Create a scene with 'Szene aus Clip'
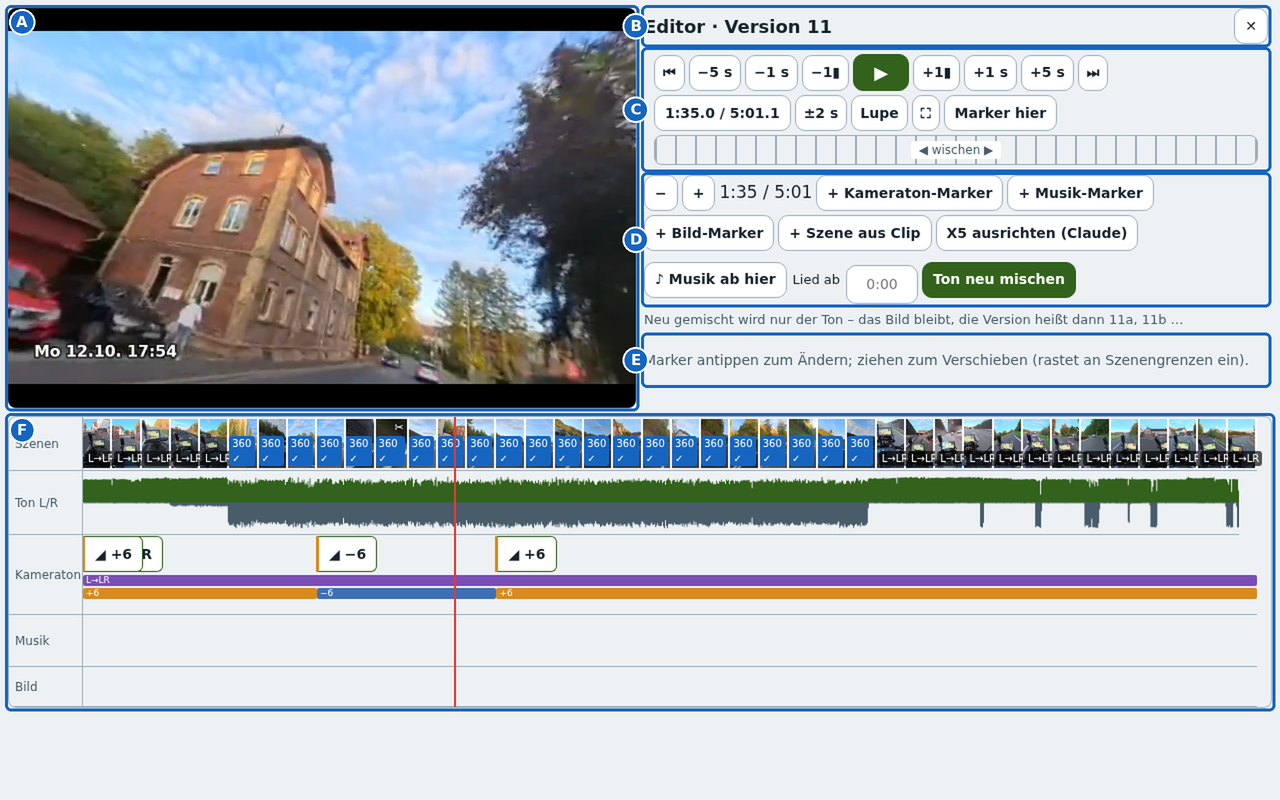The image size is (1280, 800). pos(855,233)
